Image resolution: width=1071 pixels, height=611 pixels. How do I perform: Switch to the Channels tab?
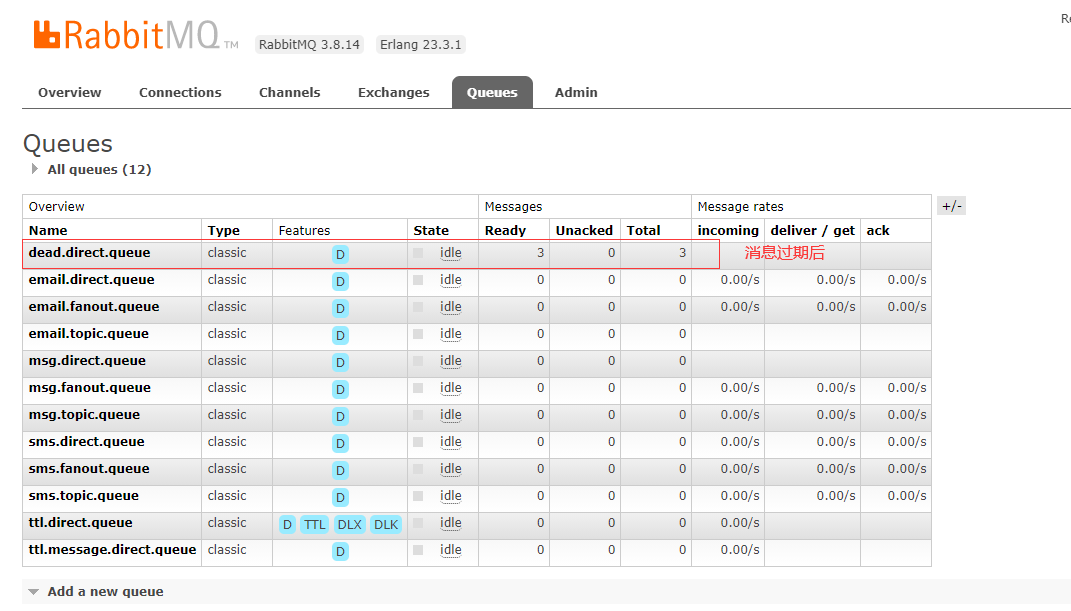290,92
